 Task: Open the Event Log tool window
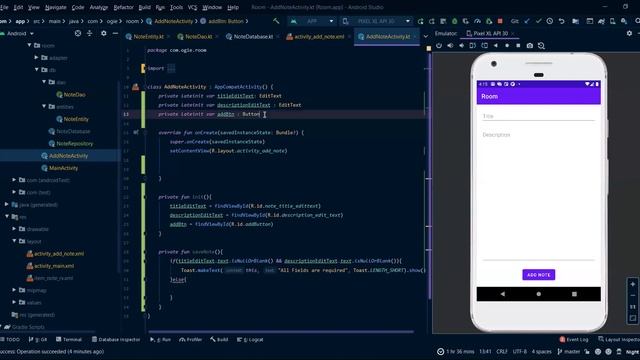pyautogui.click(x=573, y=340)
